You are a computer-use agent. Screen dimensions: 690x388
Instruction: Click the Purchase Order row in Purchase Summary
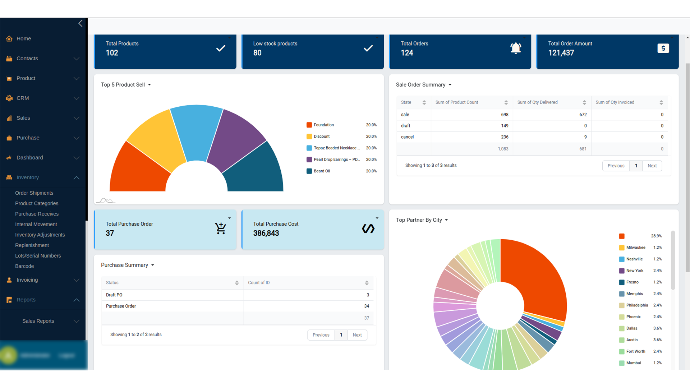pyautogui.click(x=238, y=306)
